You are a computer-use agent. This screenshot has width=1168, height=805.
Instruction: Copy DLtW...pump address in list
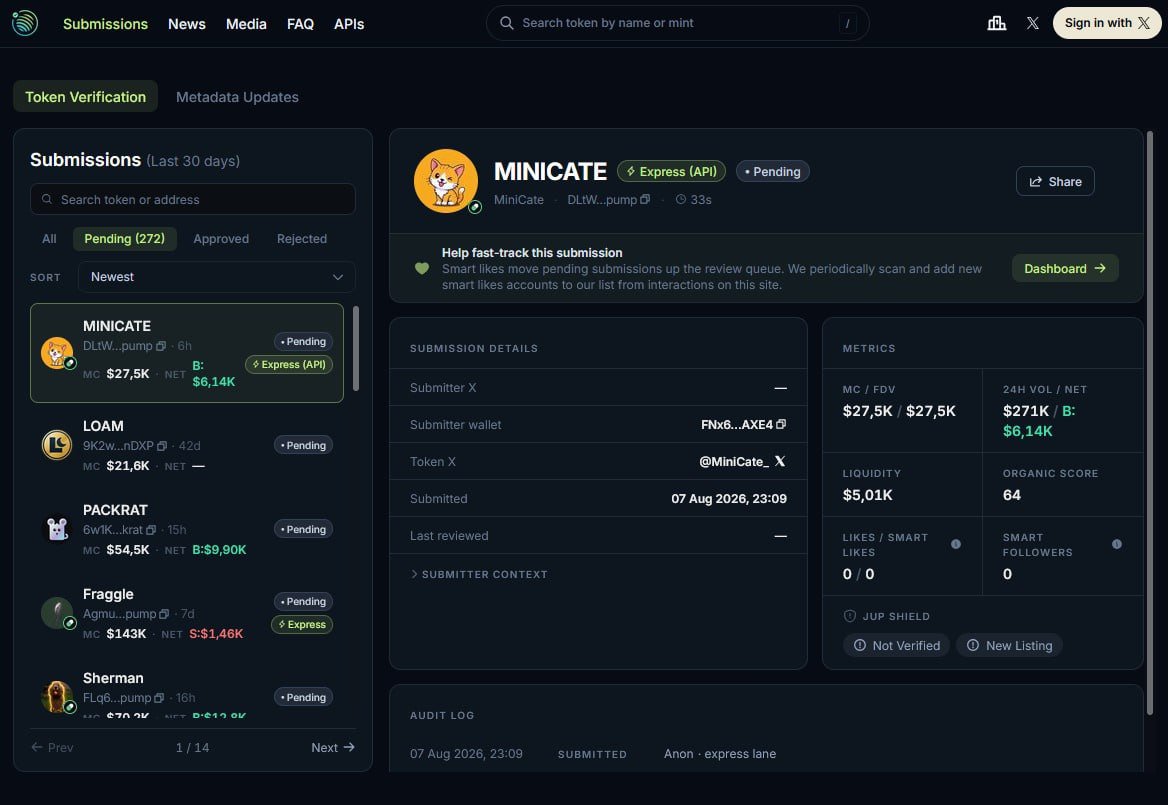pos(160,346)
